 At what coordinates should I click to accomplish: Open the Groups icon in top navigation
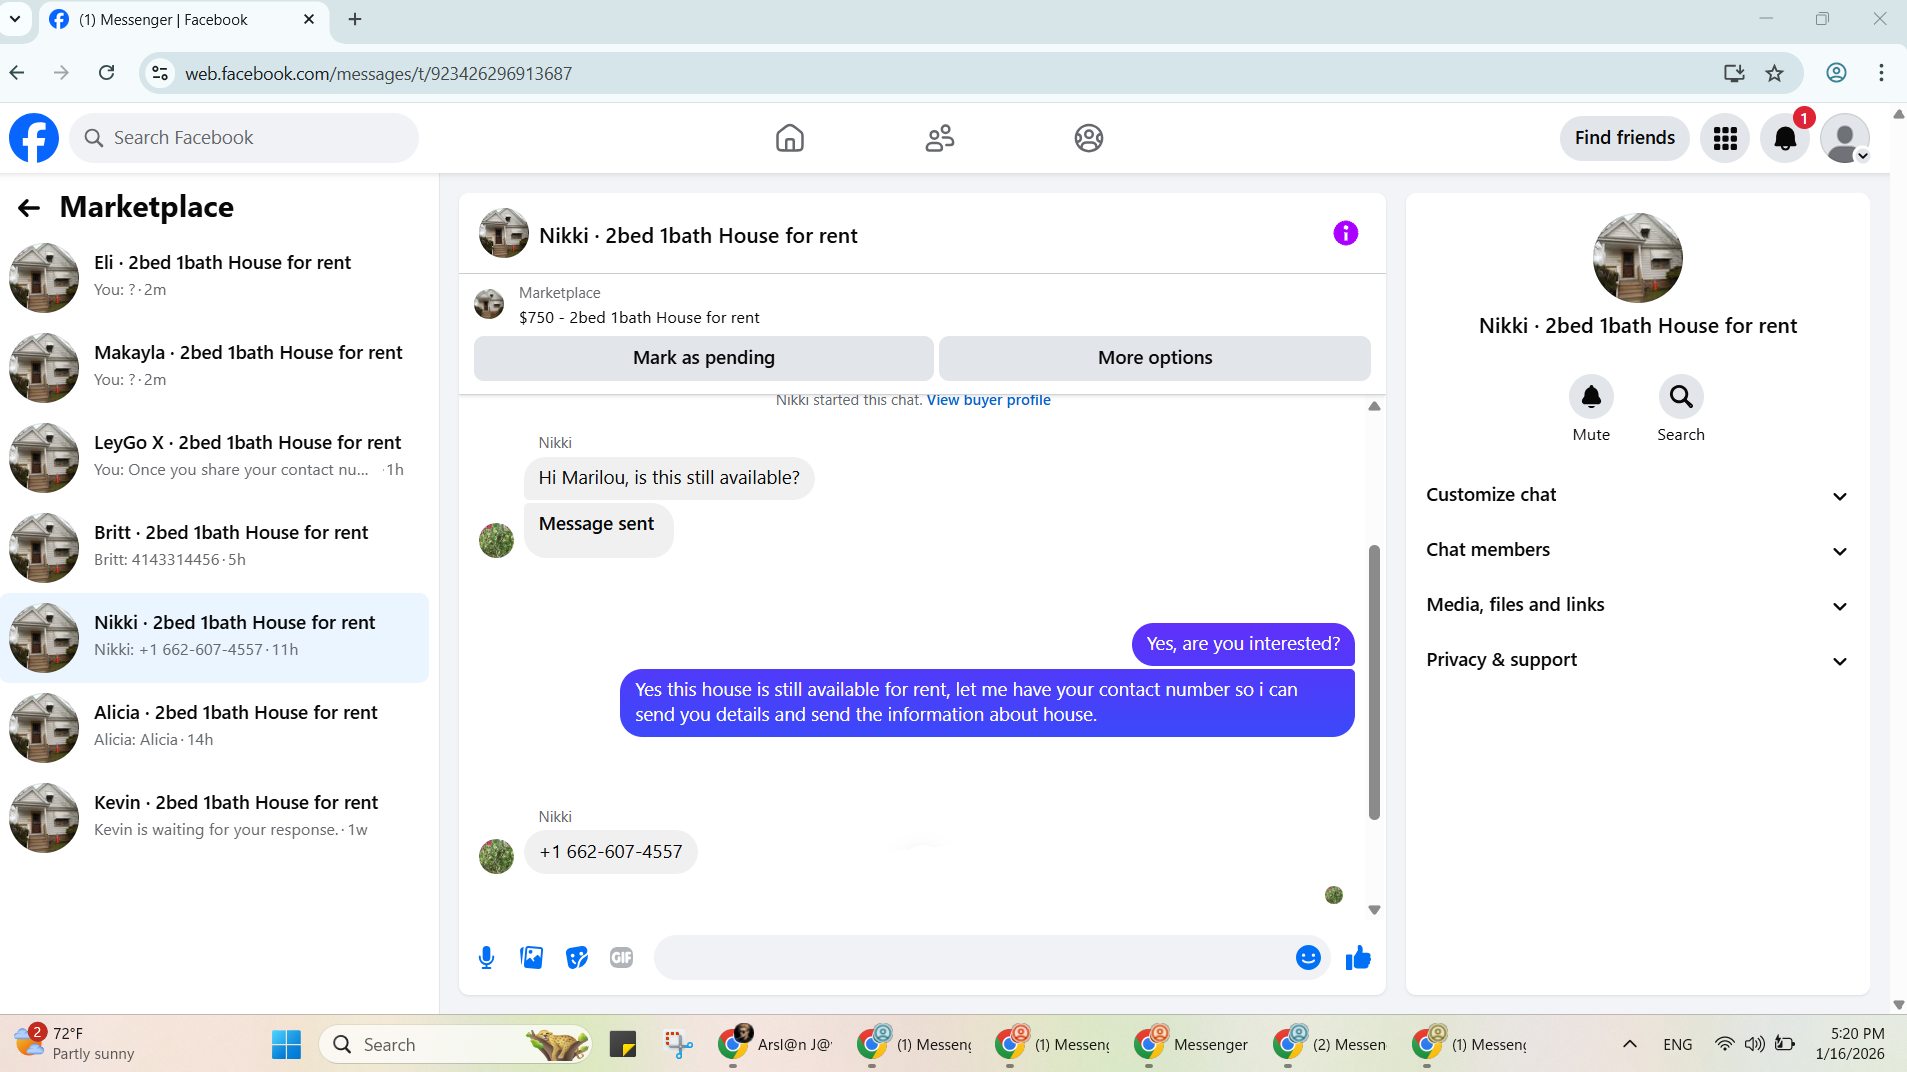[1089, 138]
